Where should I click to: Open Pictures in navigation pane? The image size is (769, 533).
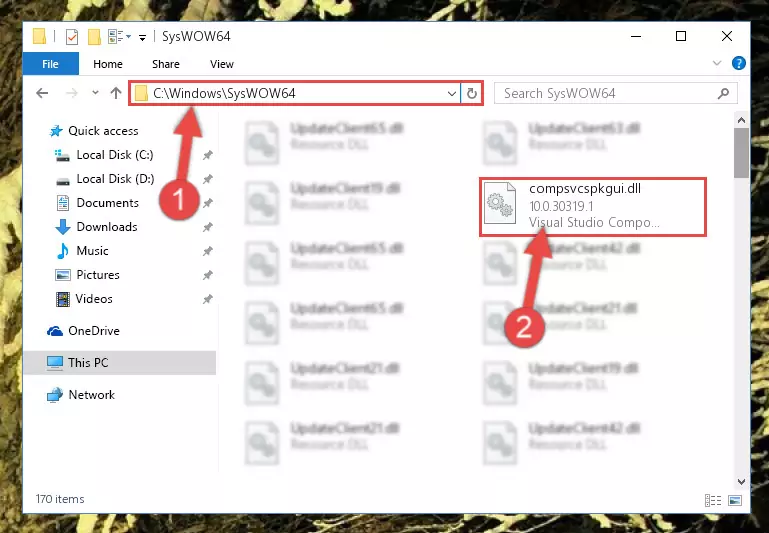tap(98, 275)
